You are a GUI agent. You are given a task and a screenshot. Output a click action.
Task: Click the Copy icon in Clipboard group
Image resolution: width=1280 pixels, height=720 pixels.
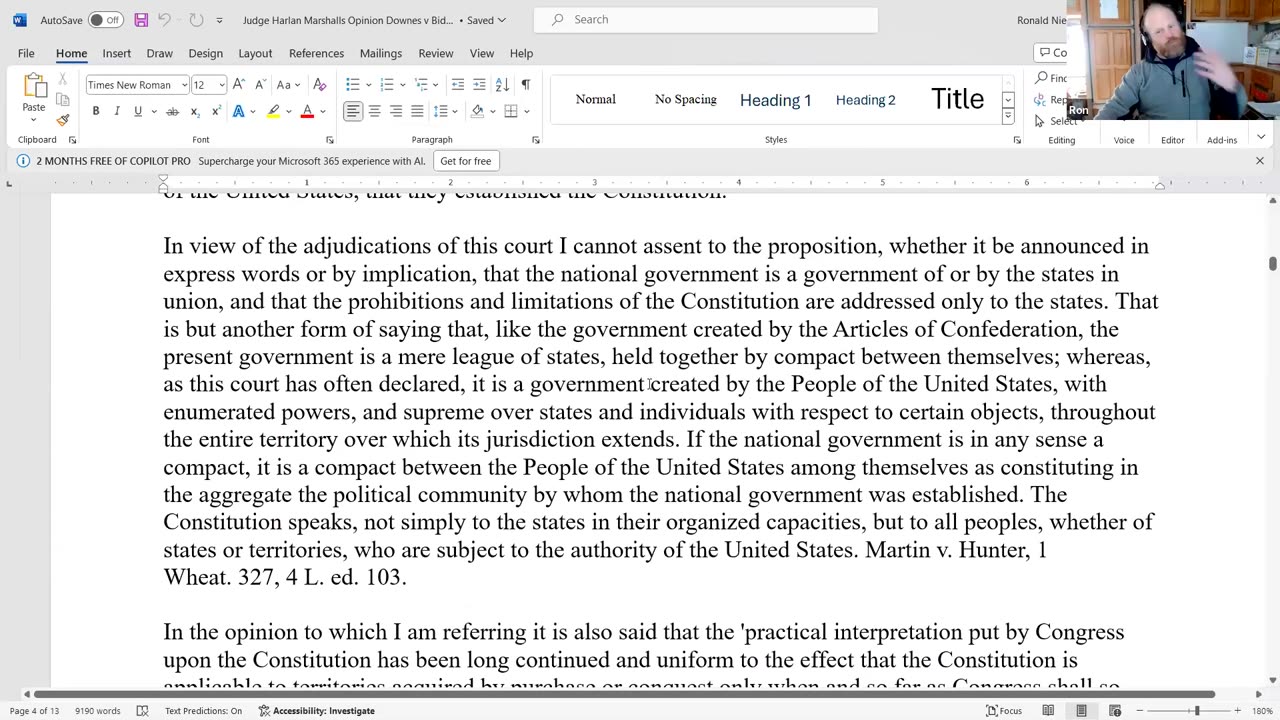(x=63, y=99)
